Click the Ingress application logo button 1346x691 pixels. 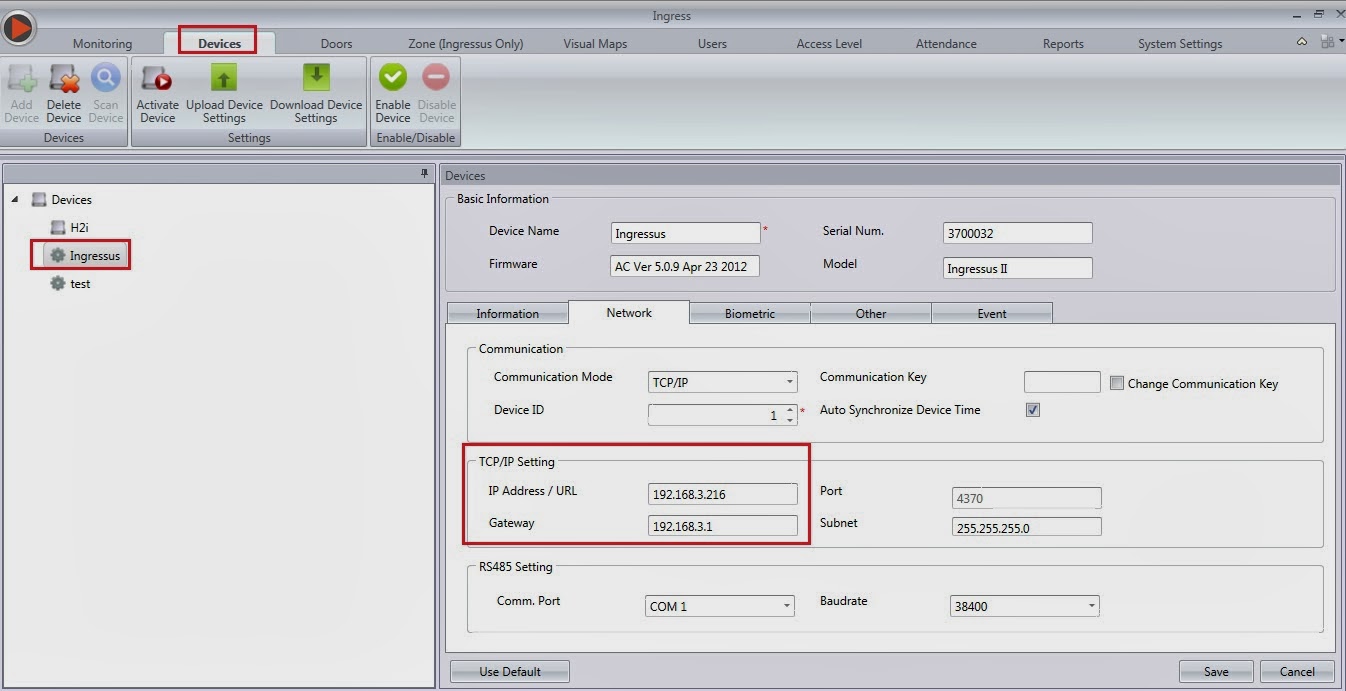click(x=18, y=28)
